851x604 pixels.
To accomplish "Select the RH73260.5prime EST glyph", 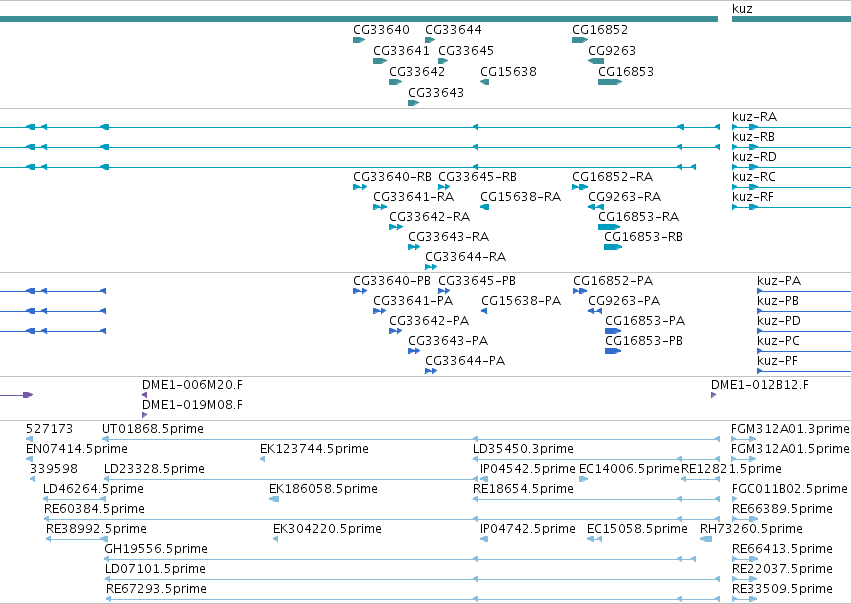I will [x=706, y=539].
